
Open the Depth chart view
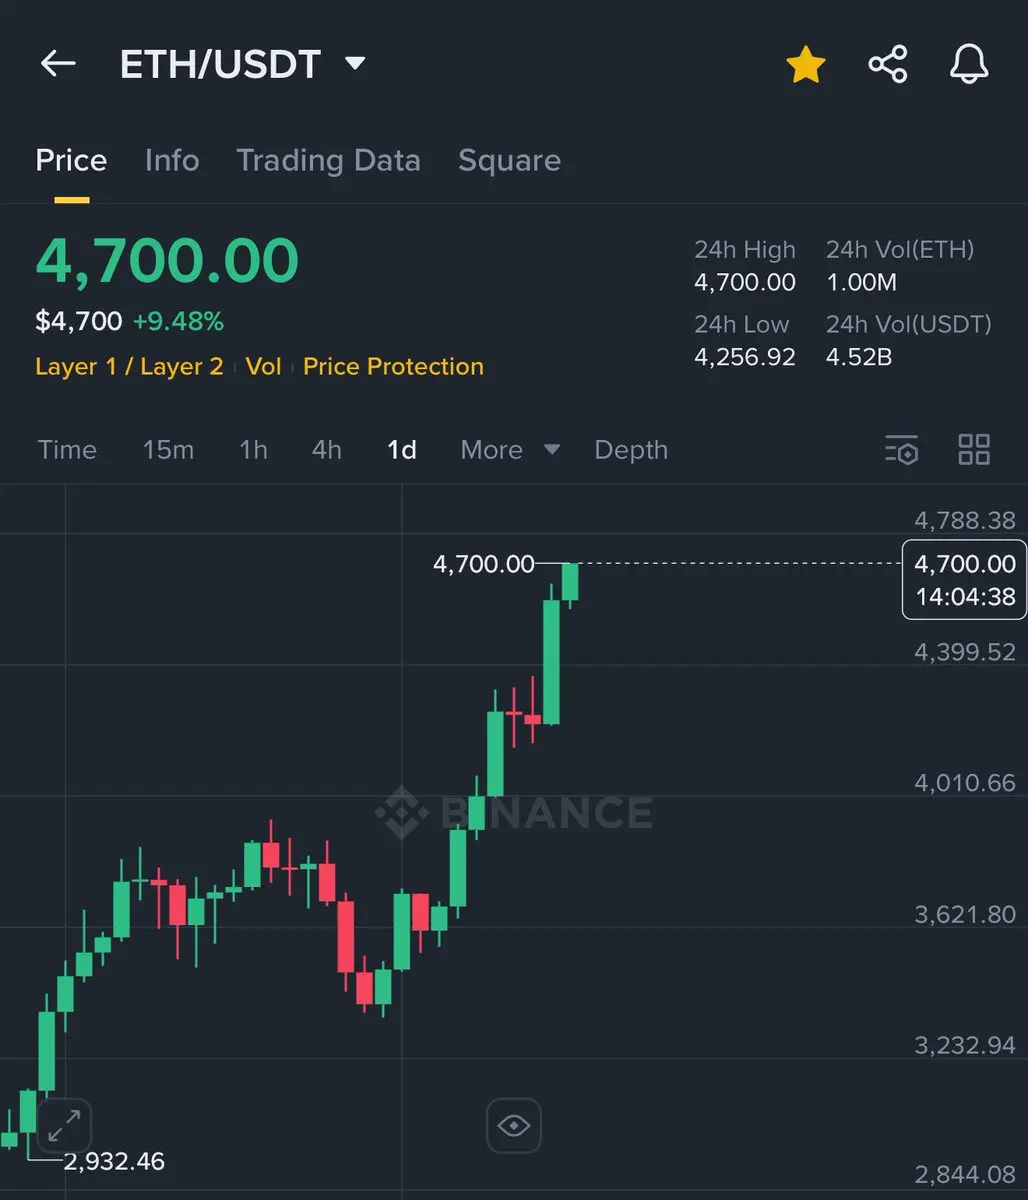(x=631, y=450)
